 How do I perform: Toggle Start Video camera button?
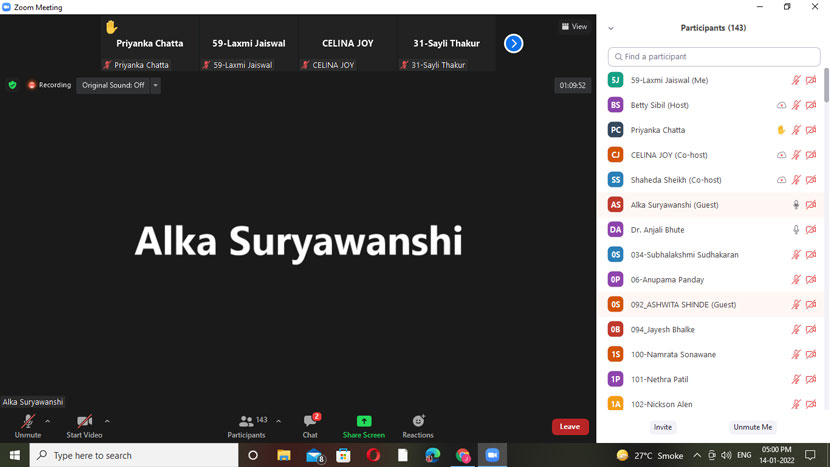pyautogui.click(x=84, y=422)
